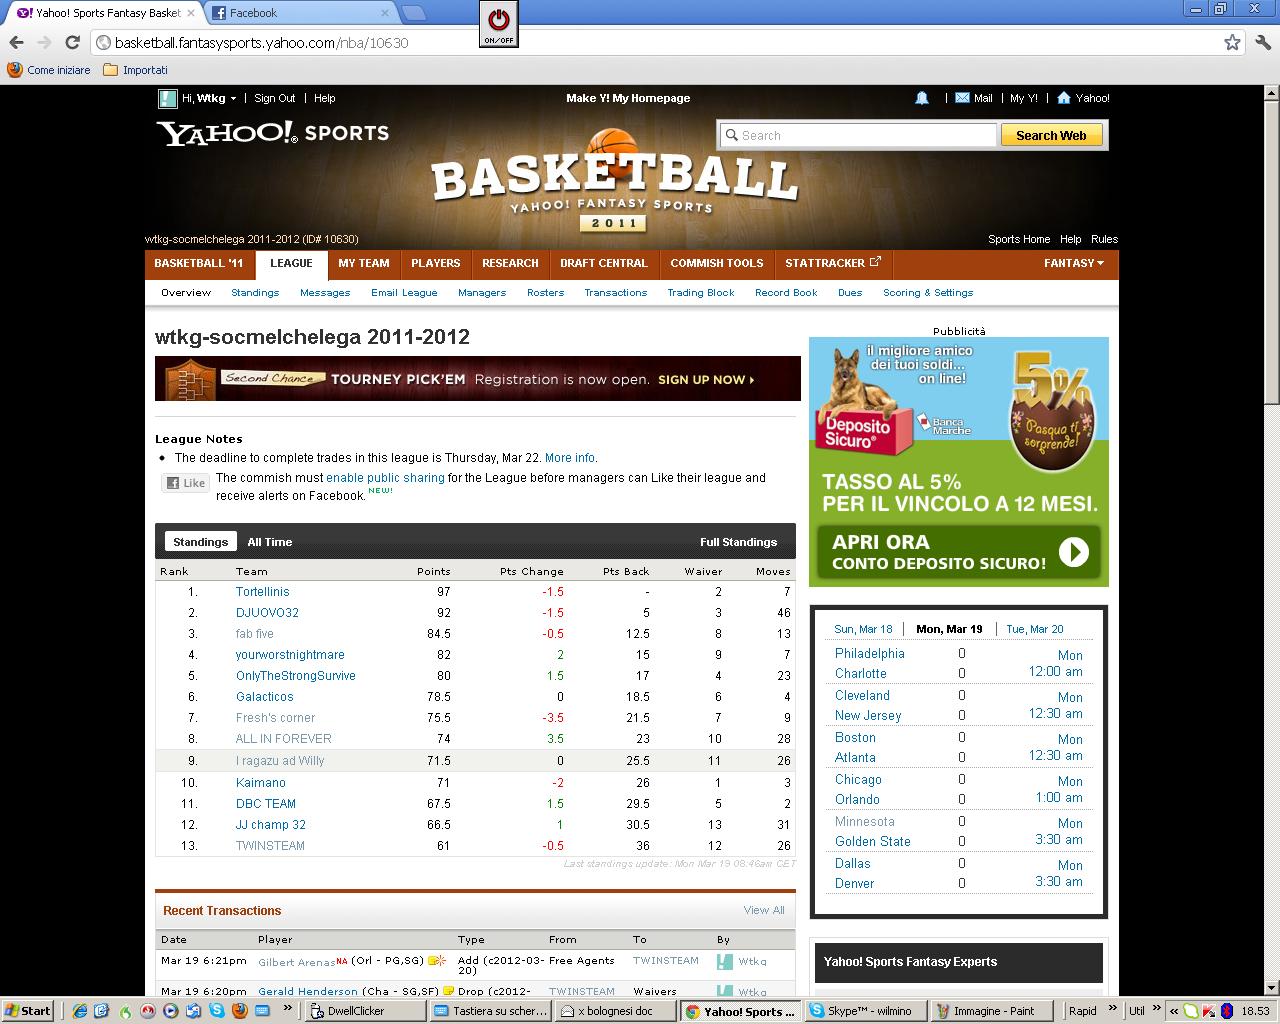
Task: Select Tue, Mar 20 in schedule
Action: pos(1034,629)
